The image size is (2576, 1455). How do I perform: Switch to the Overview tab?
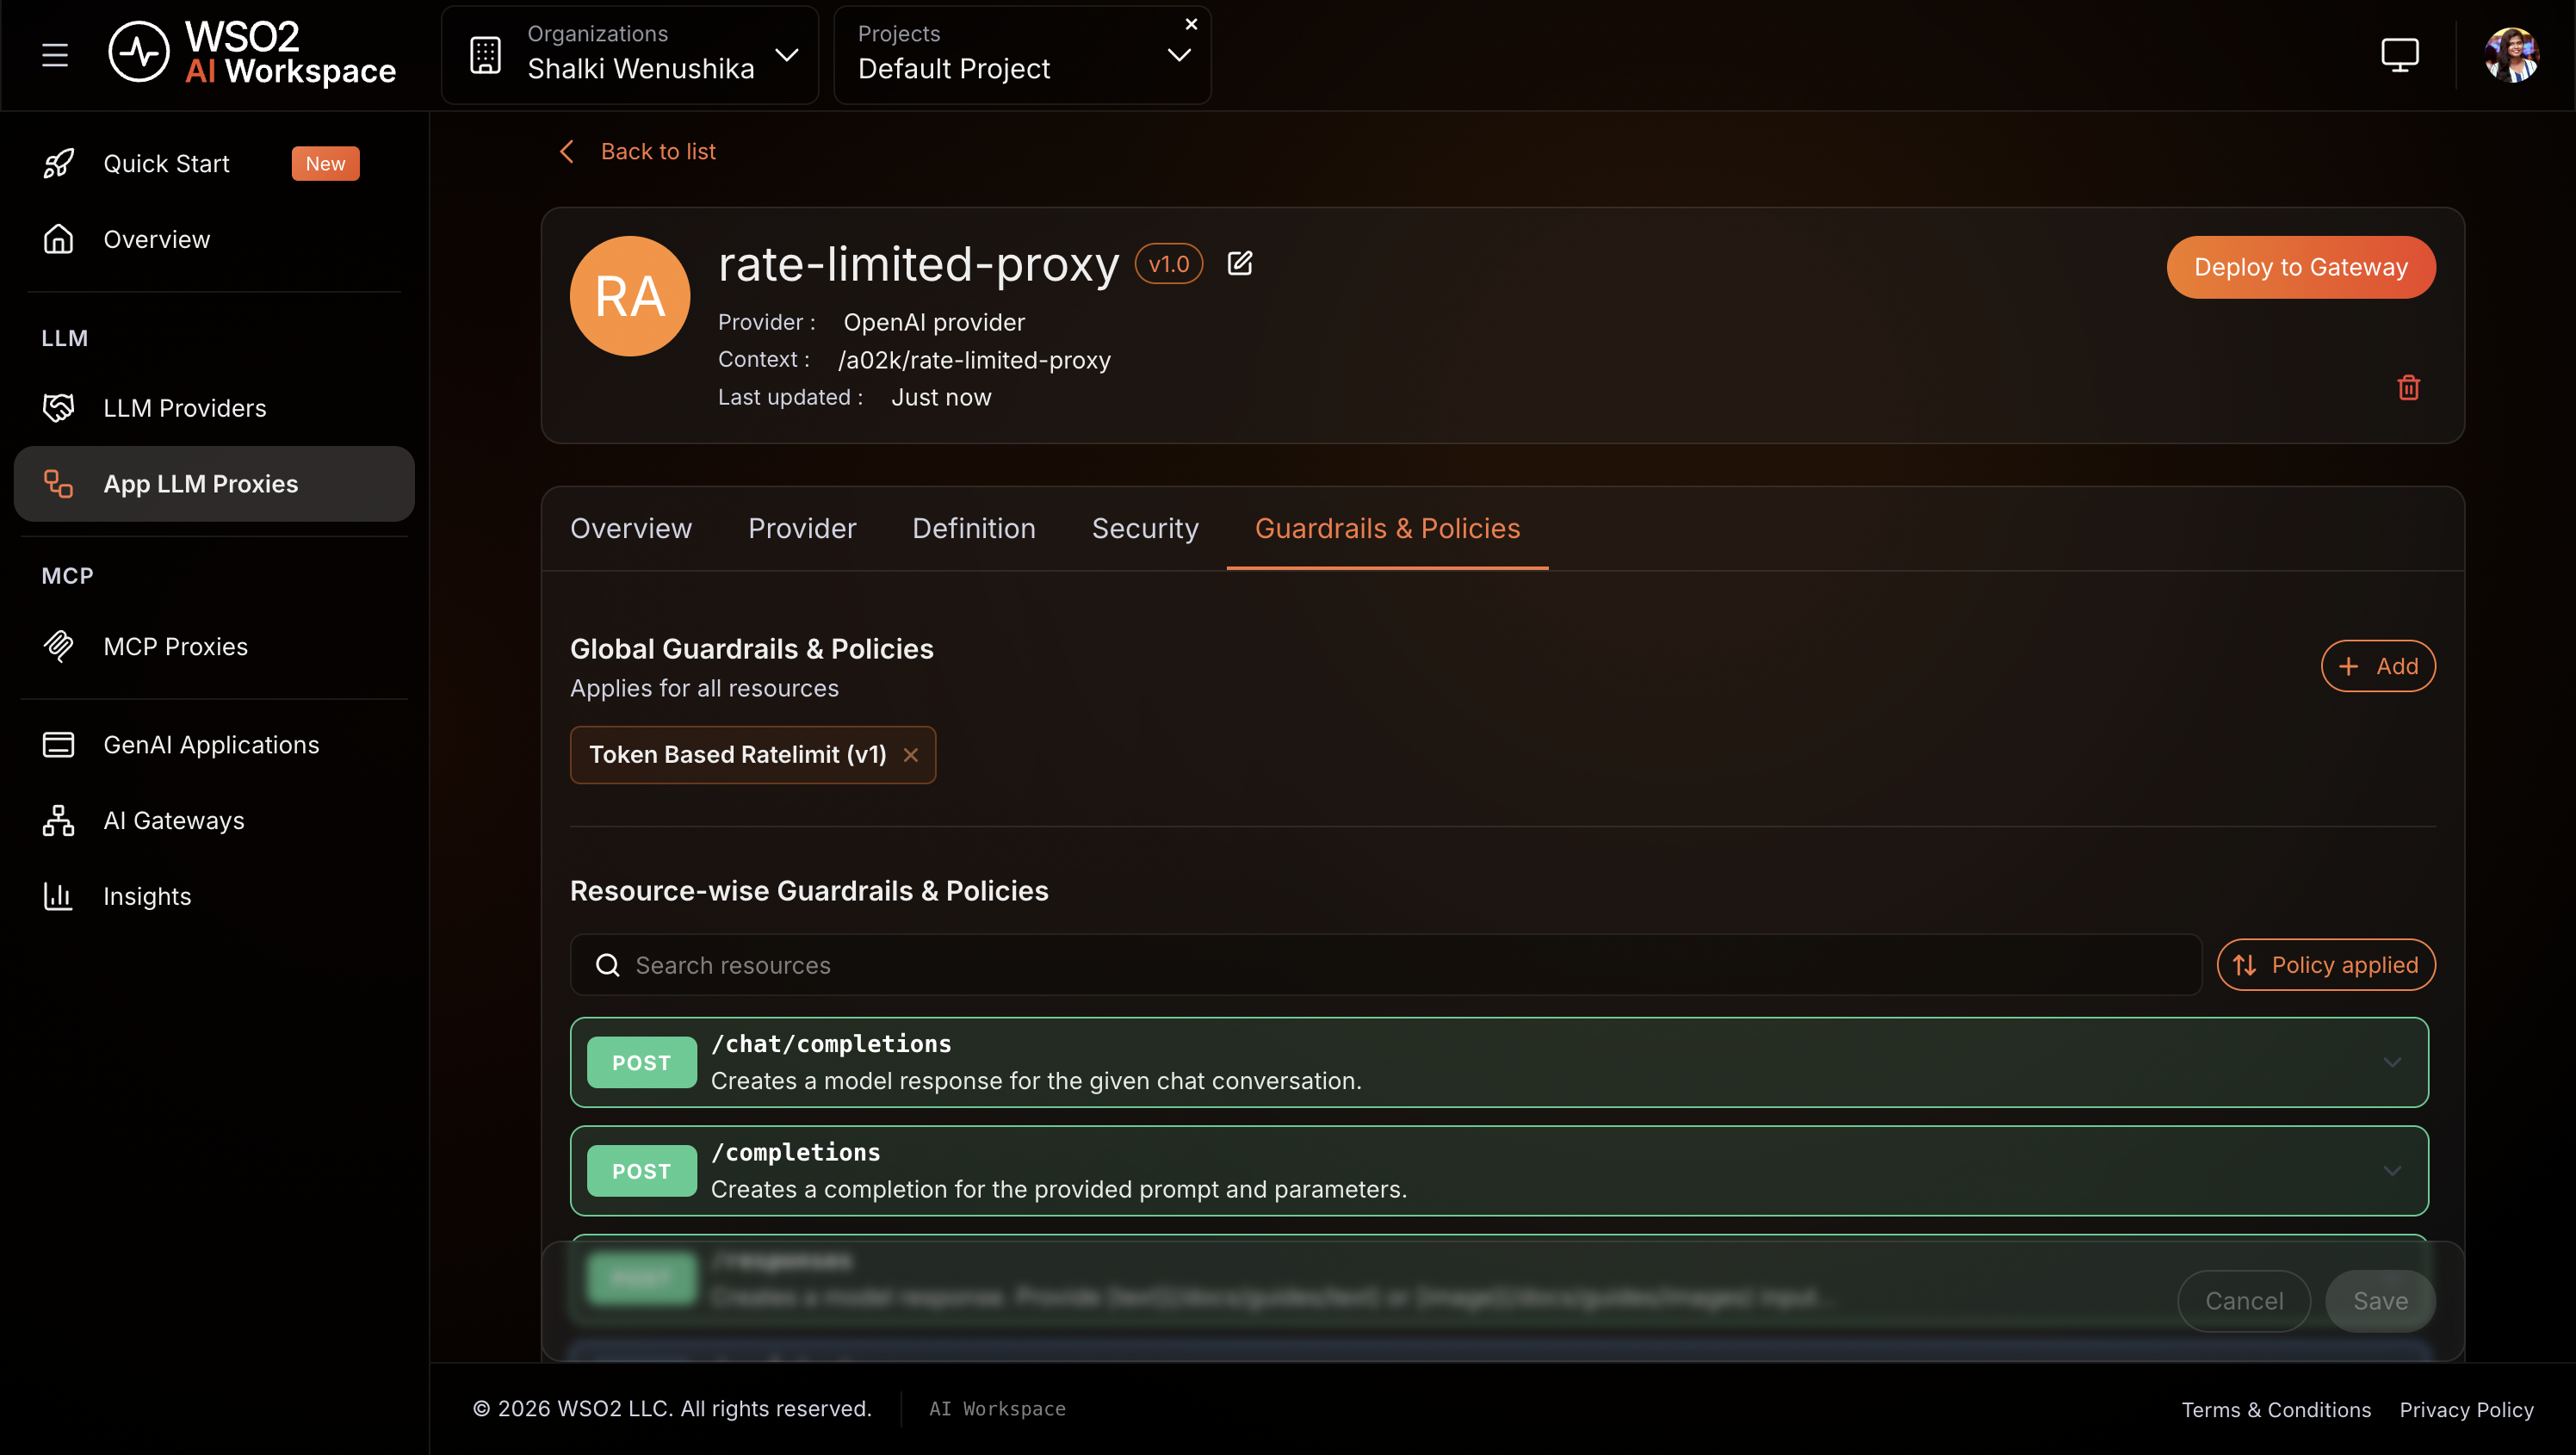[x=631, y=528]
